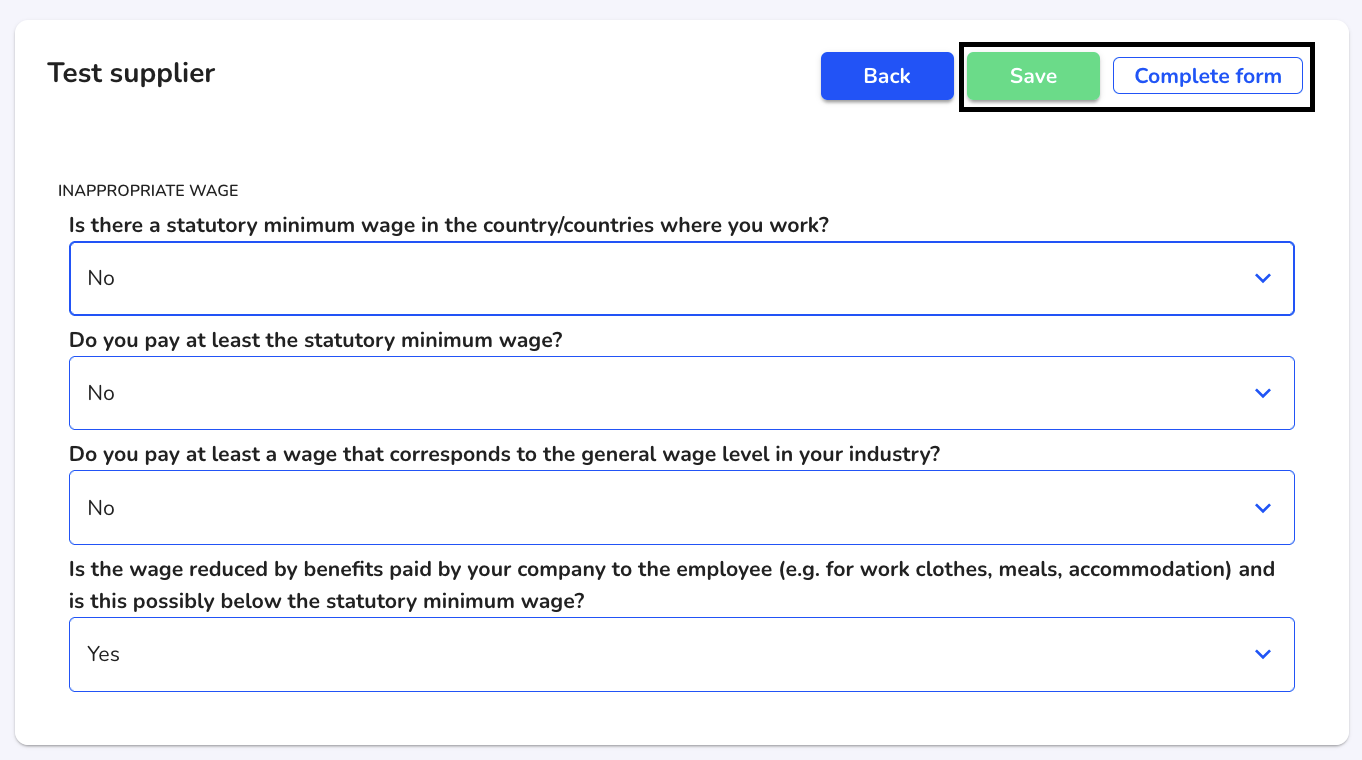Save the form with green Save button
The width and height of the screenshot is (1362, 760).
coord(1033,76)
